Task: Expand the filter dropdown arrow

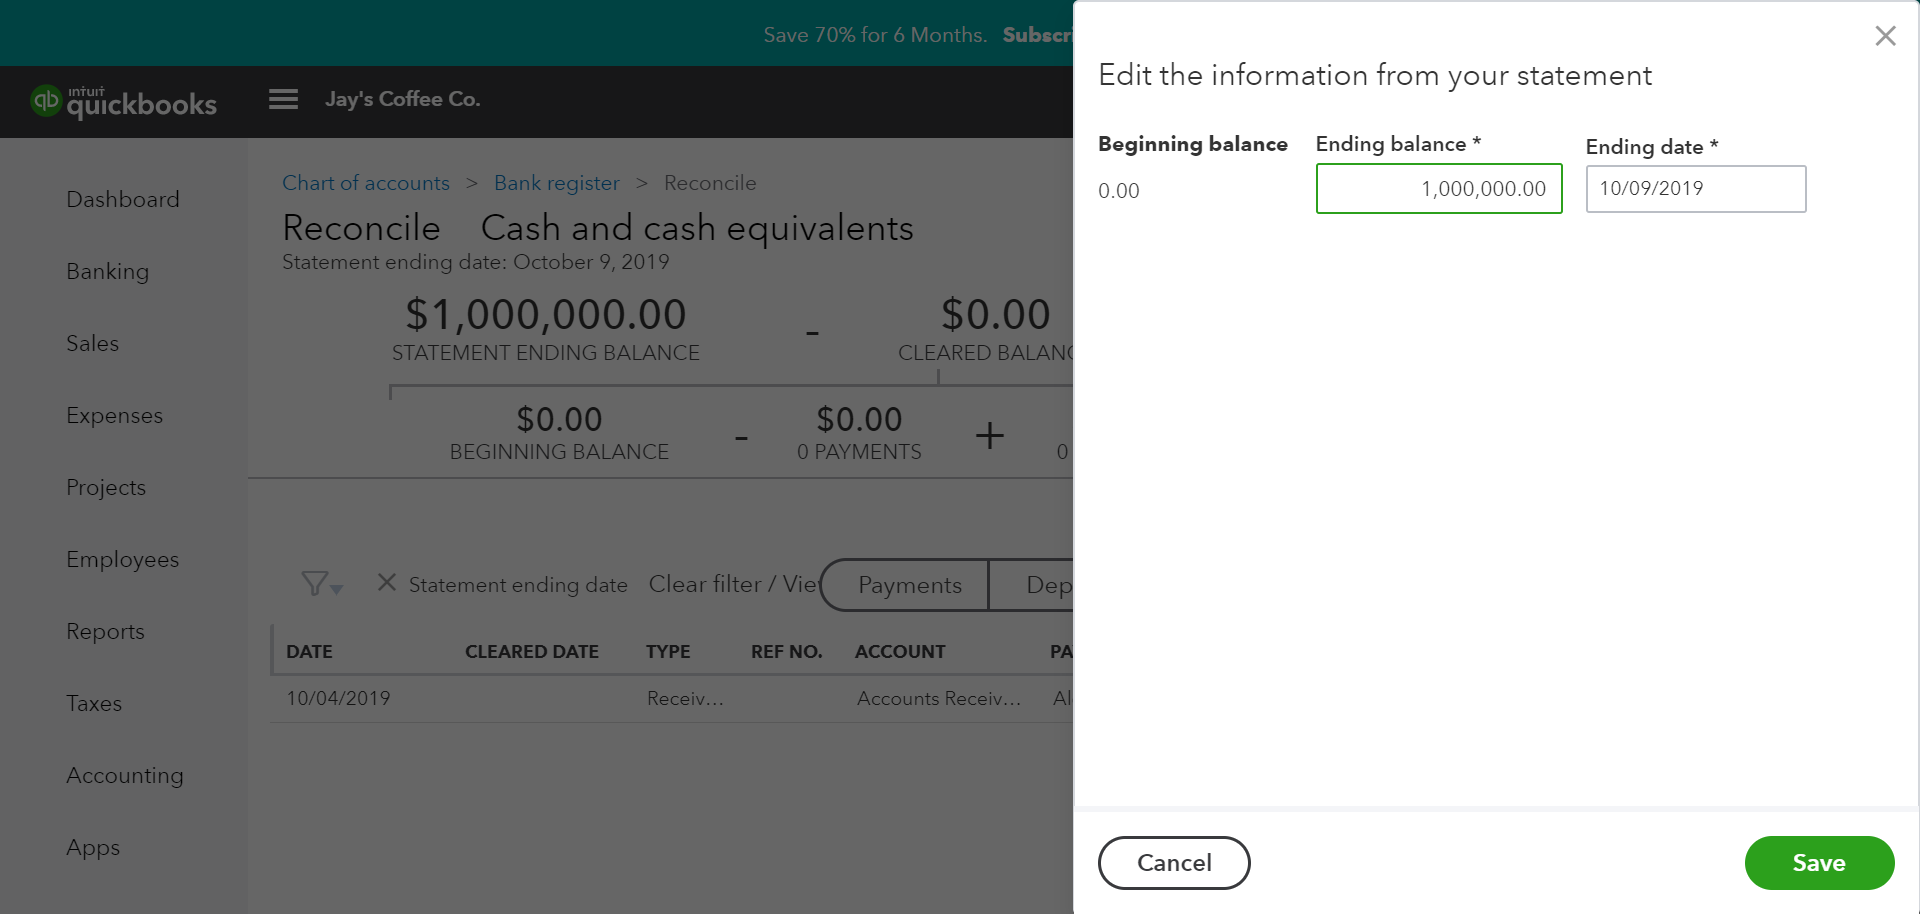Action: (335, 589)
